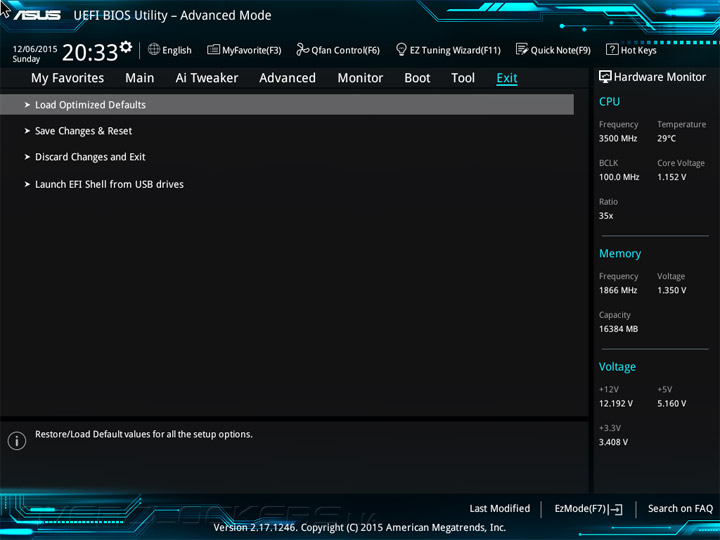Image resolution: width=720 pixels, height=540 pixels.
Task: Launch EZ Tuning Wizard lightbulb icon
Action: (x=401, y=49)
